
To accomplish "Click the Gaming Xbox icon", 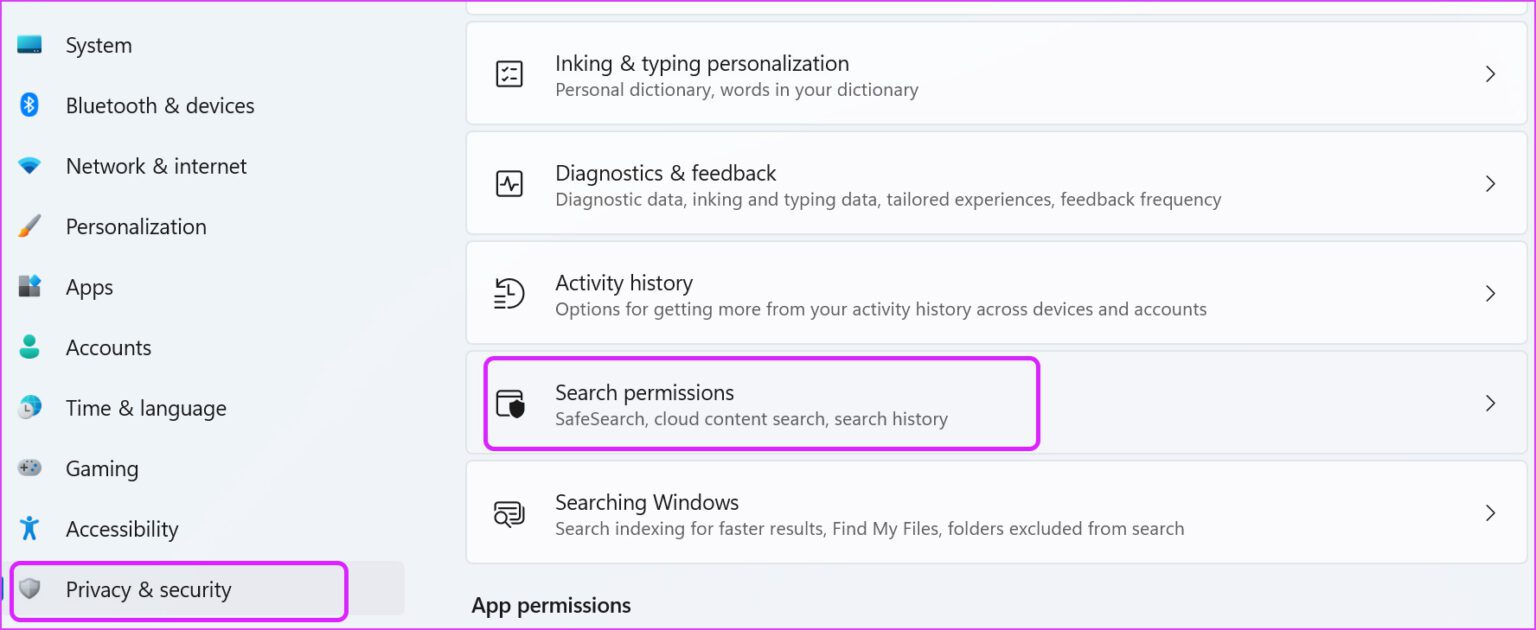I will pyautogui.click(x=30, y=468).
